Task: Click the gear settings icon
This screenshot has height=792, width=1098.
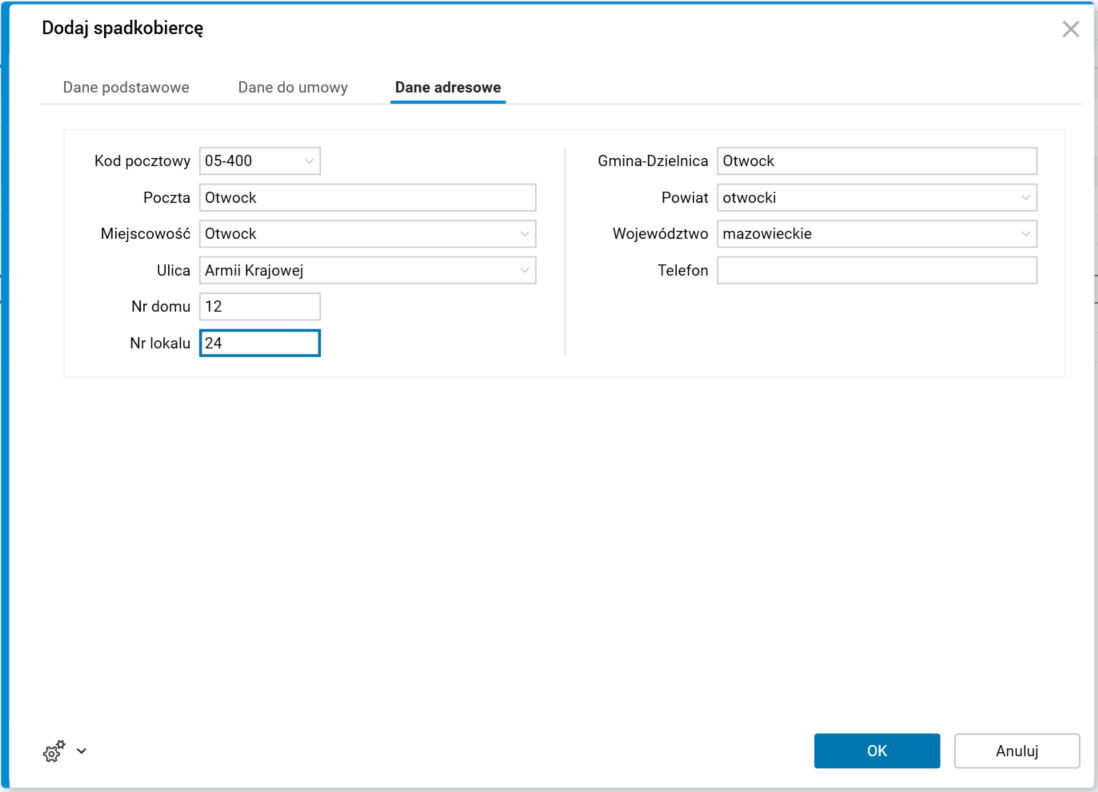Action: click(x=54, y=751)
